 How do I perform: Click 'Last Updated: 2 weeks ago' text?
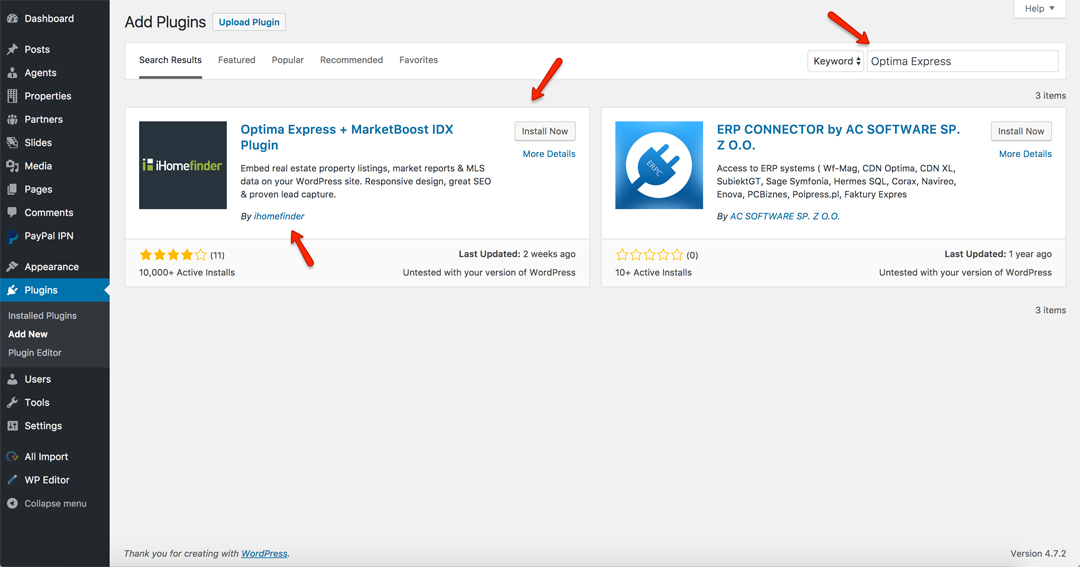(517, 254)
